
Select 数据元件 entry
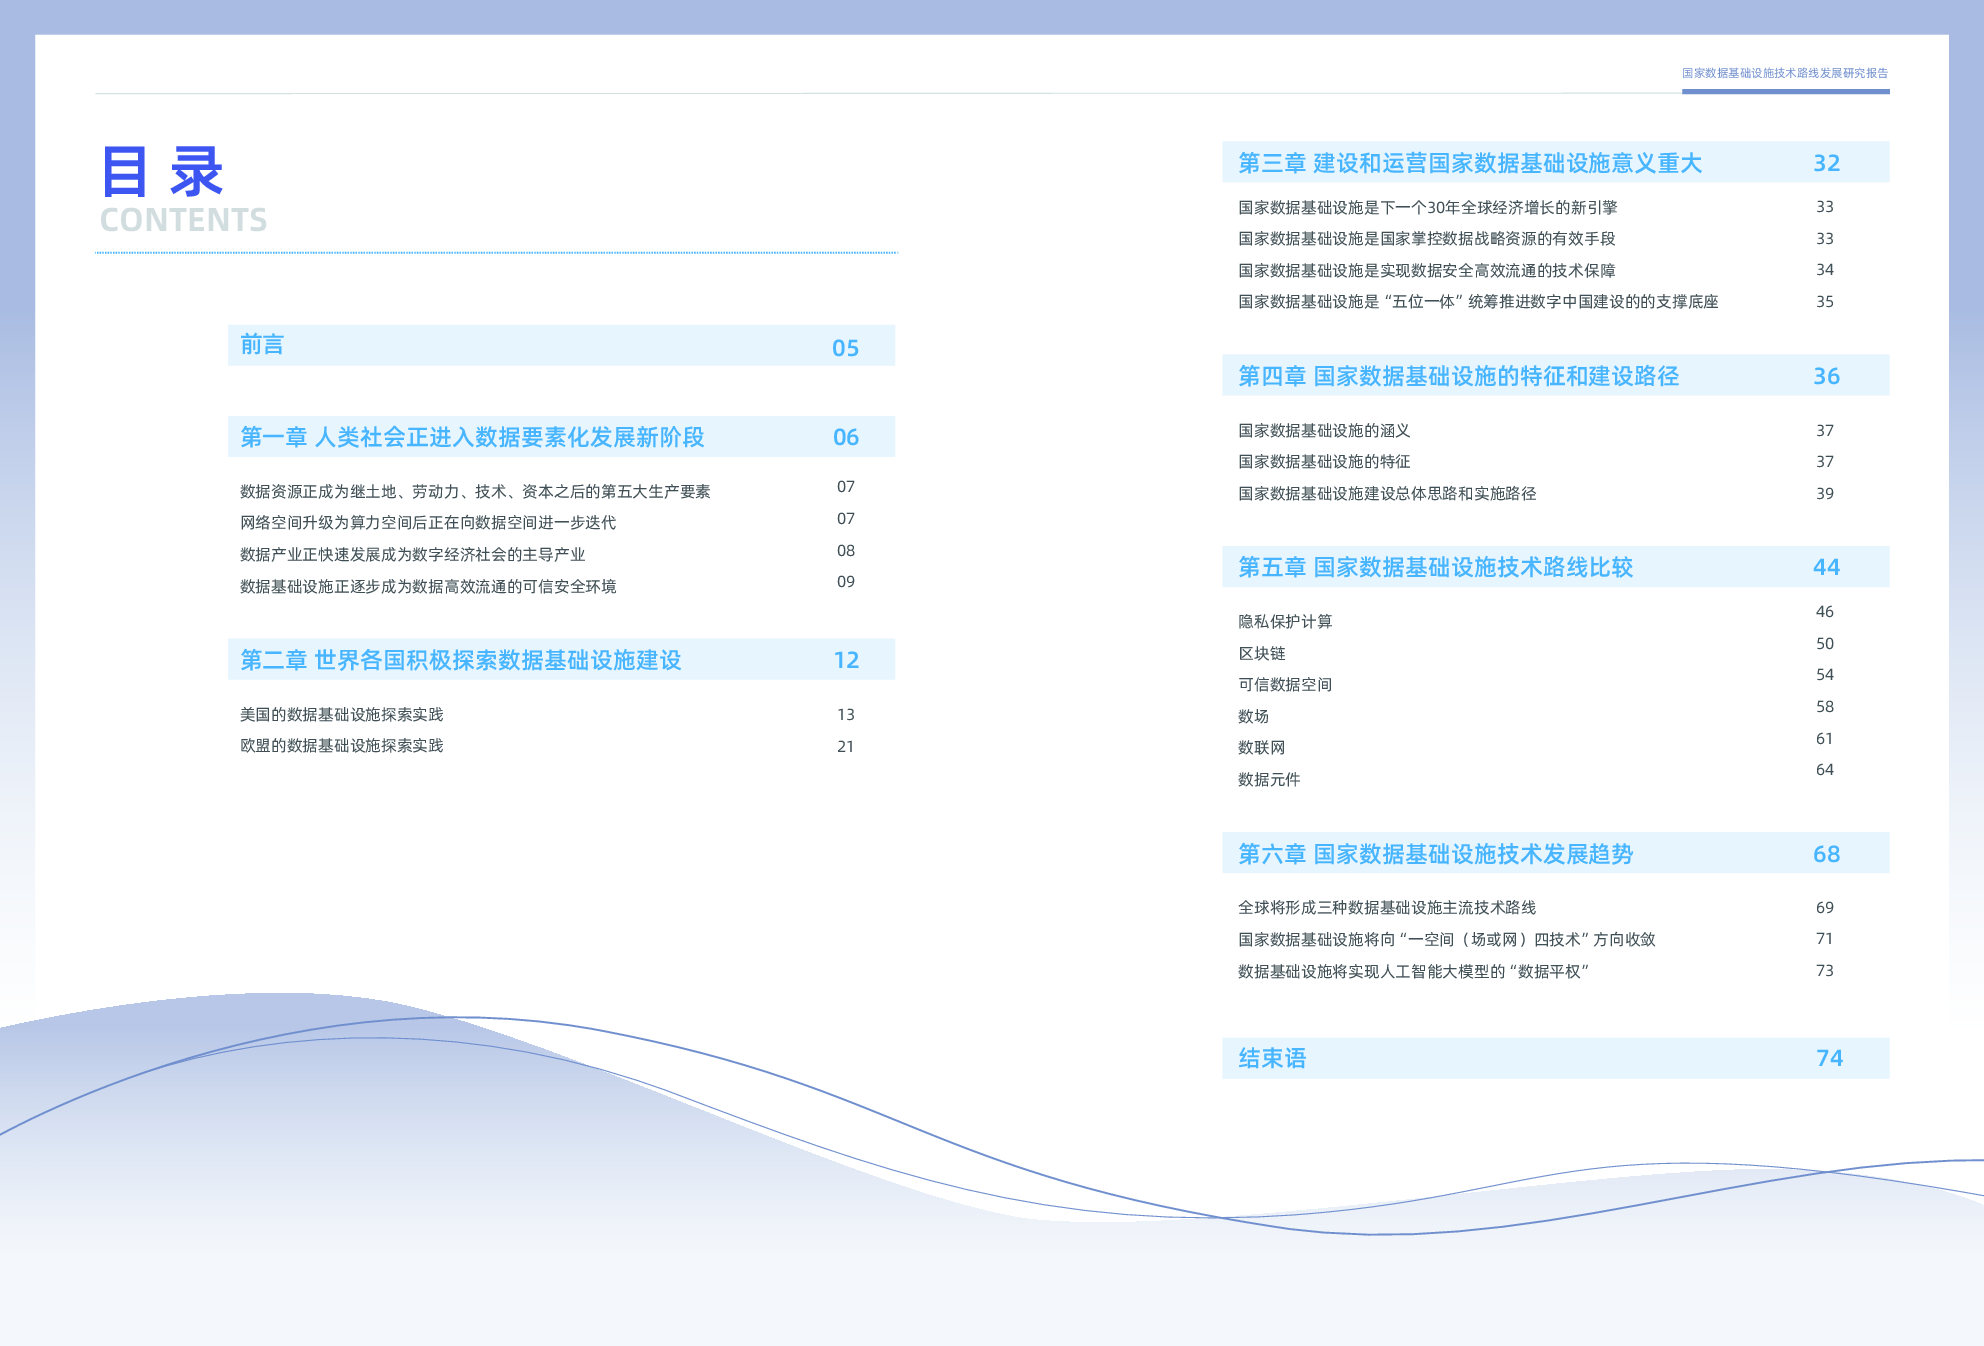1269,779
